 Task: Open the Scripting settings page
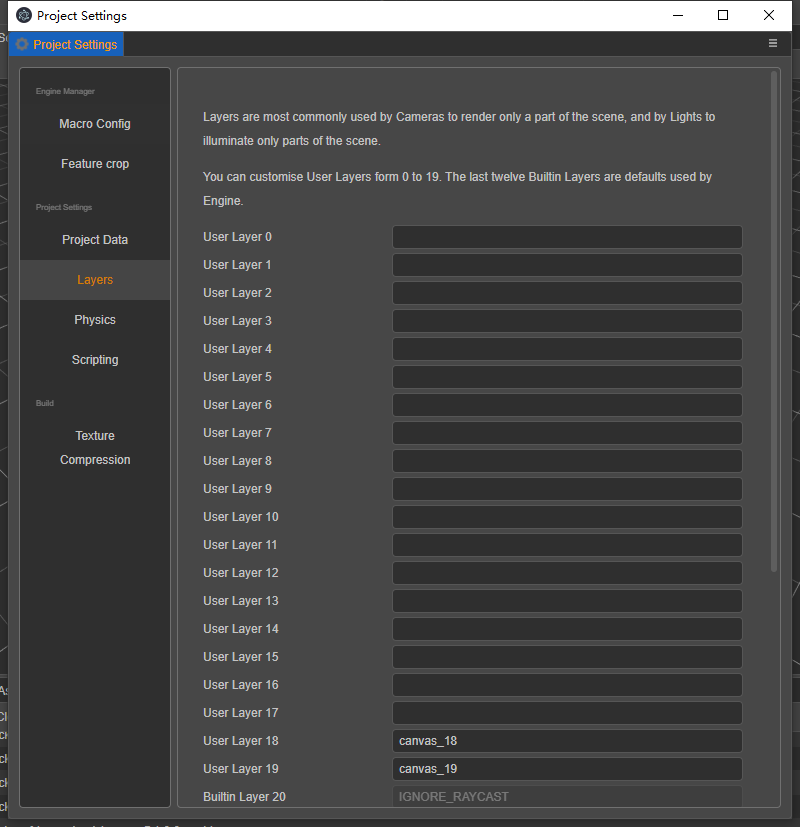(x=95, y=360)
